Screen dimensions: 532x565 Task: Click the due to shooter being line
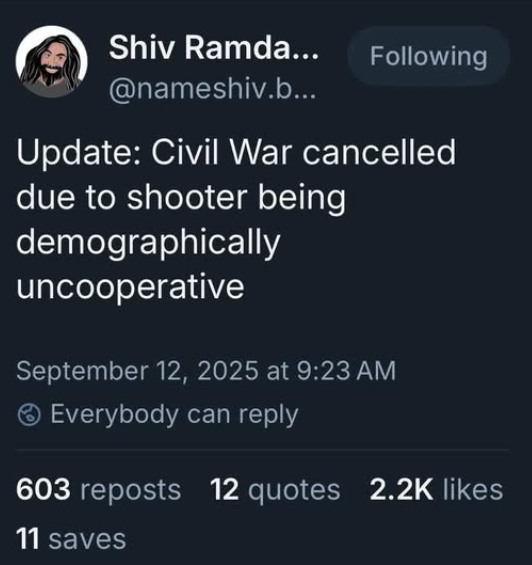181,198
